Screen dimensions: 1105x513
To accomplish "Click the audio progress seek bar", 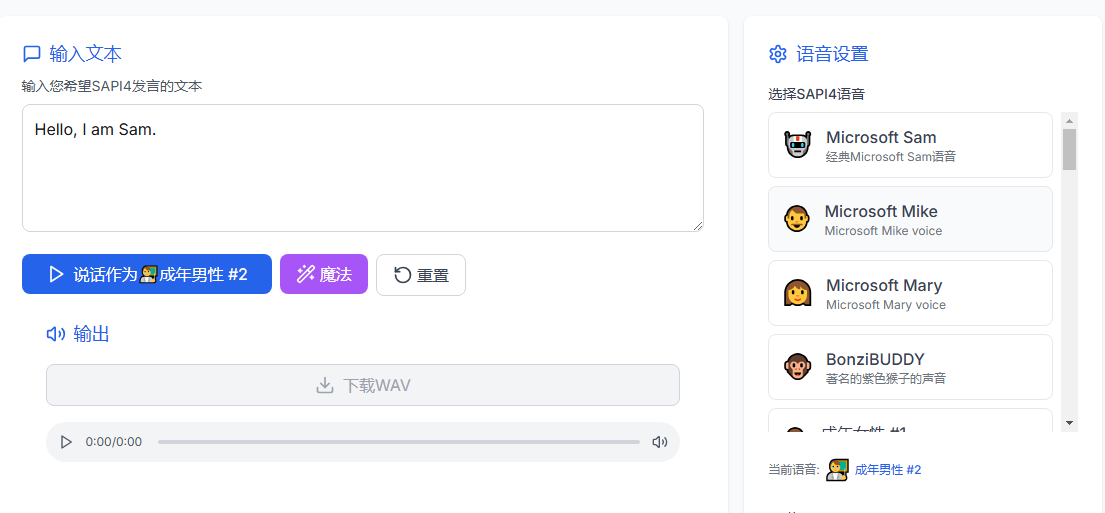I will (399, 442).
